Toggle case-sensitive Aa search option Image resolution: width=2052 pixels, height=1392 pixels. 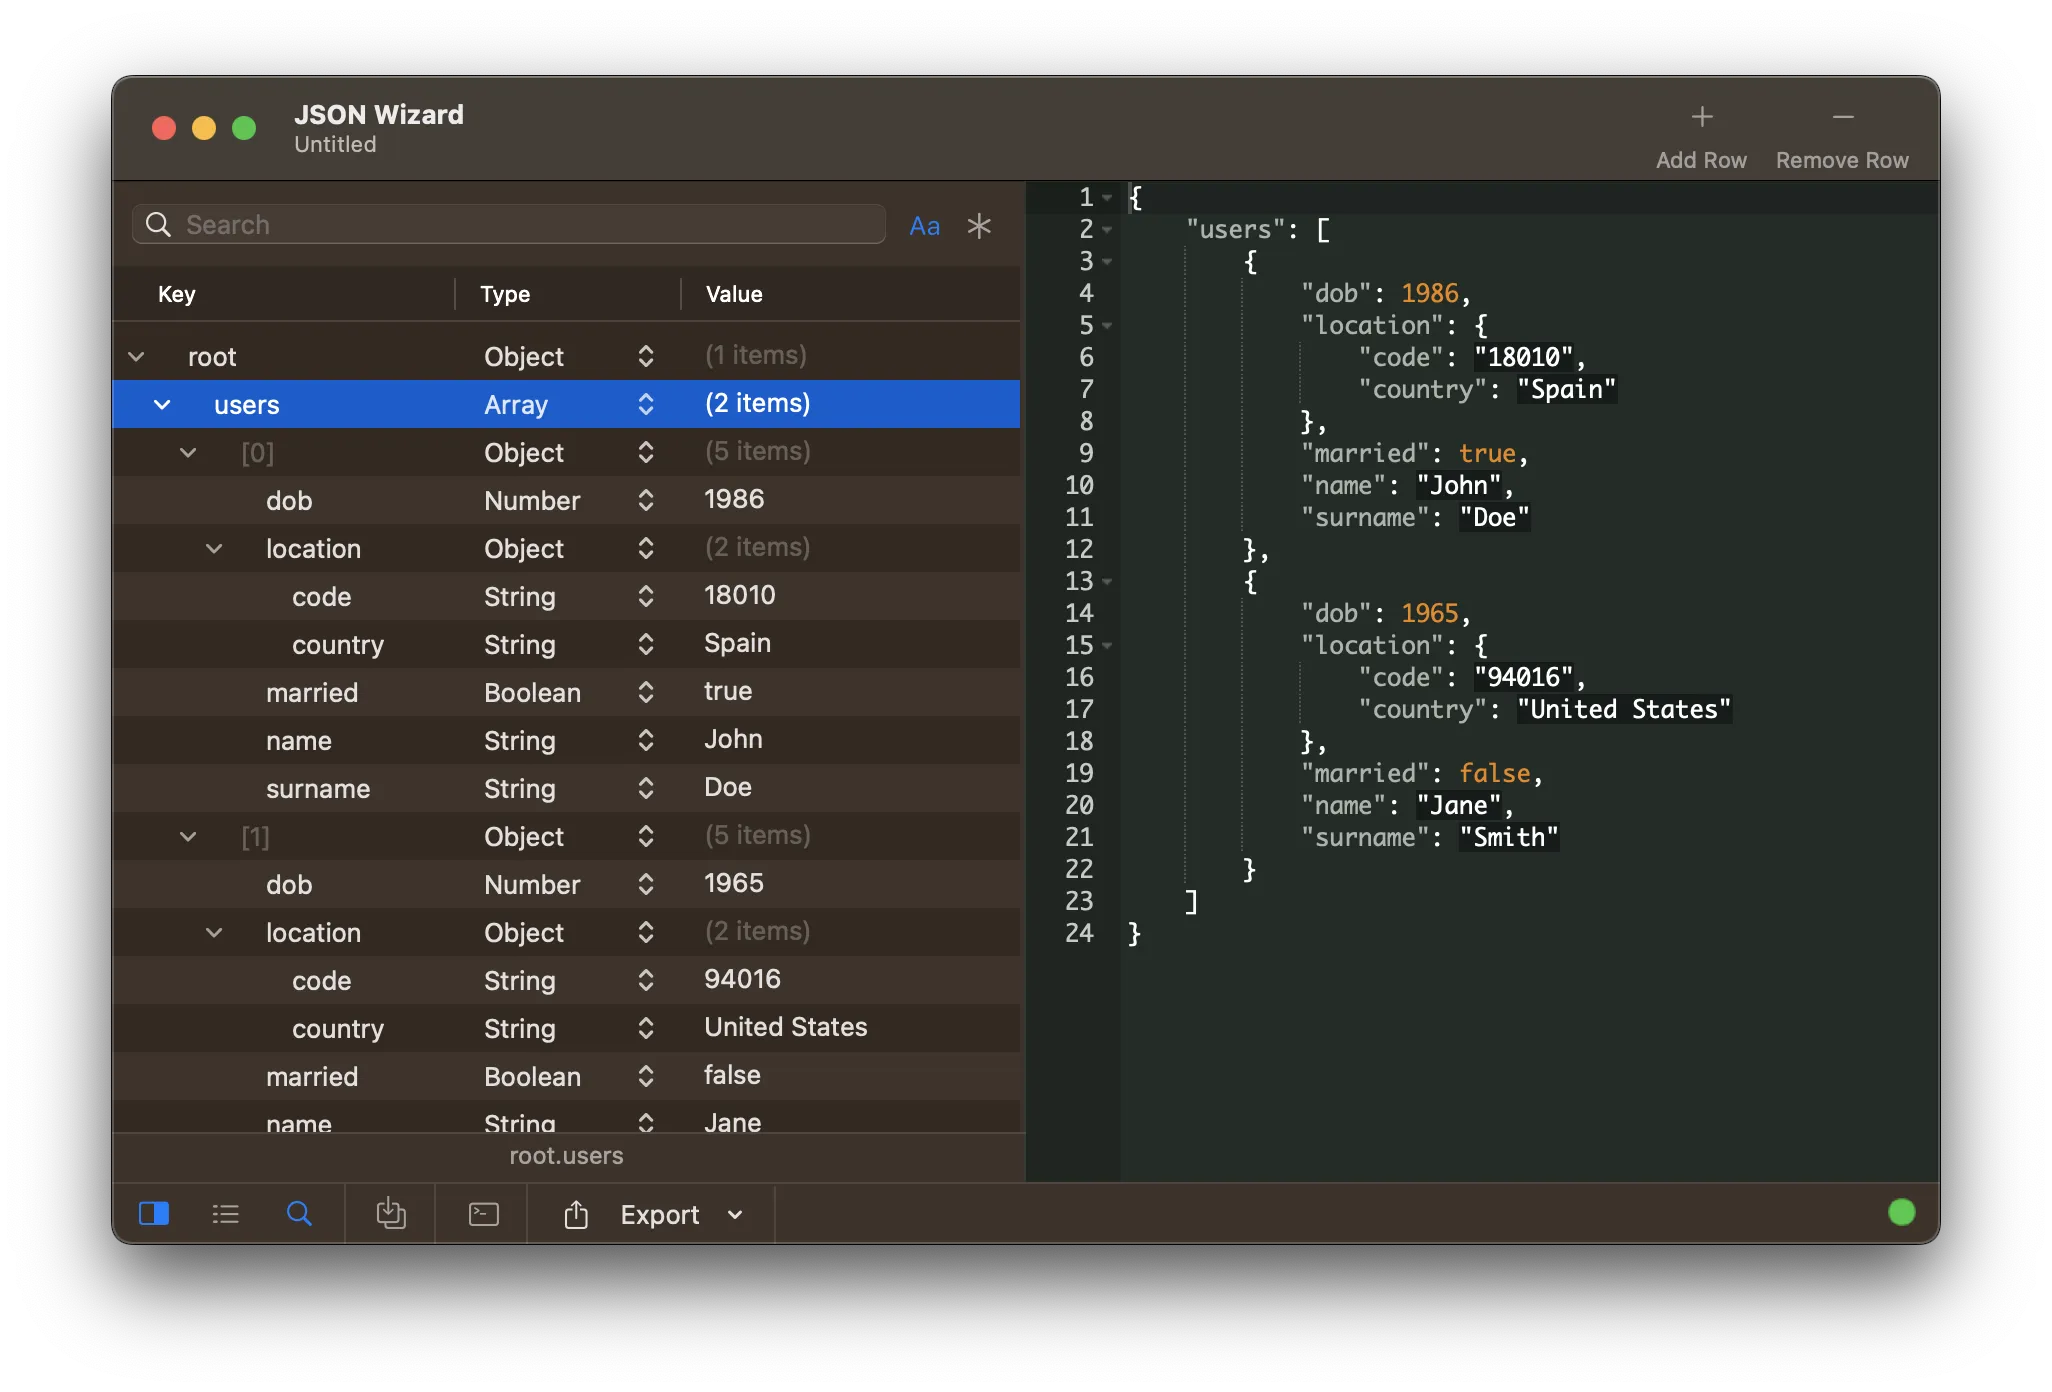point(924,226)
